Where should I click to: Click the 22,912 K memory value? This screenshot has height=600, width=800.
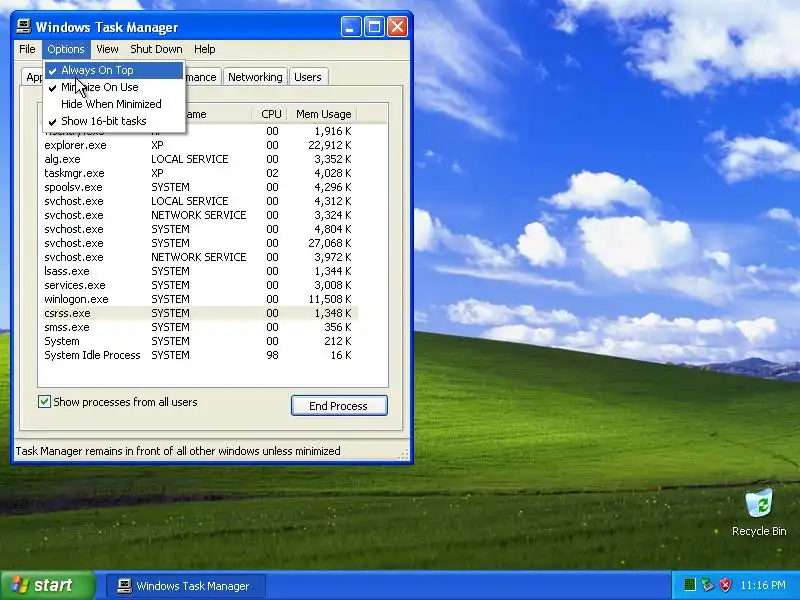pos(330,145)
